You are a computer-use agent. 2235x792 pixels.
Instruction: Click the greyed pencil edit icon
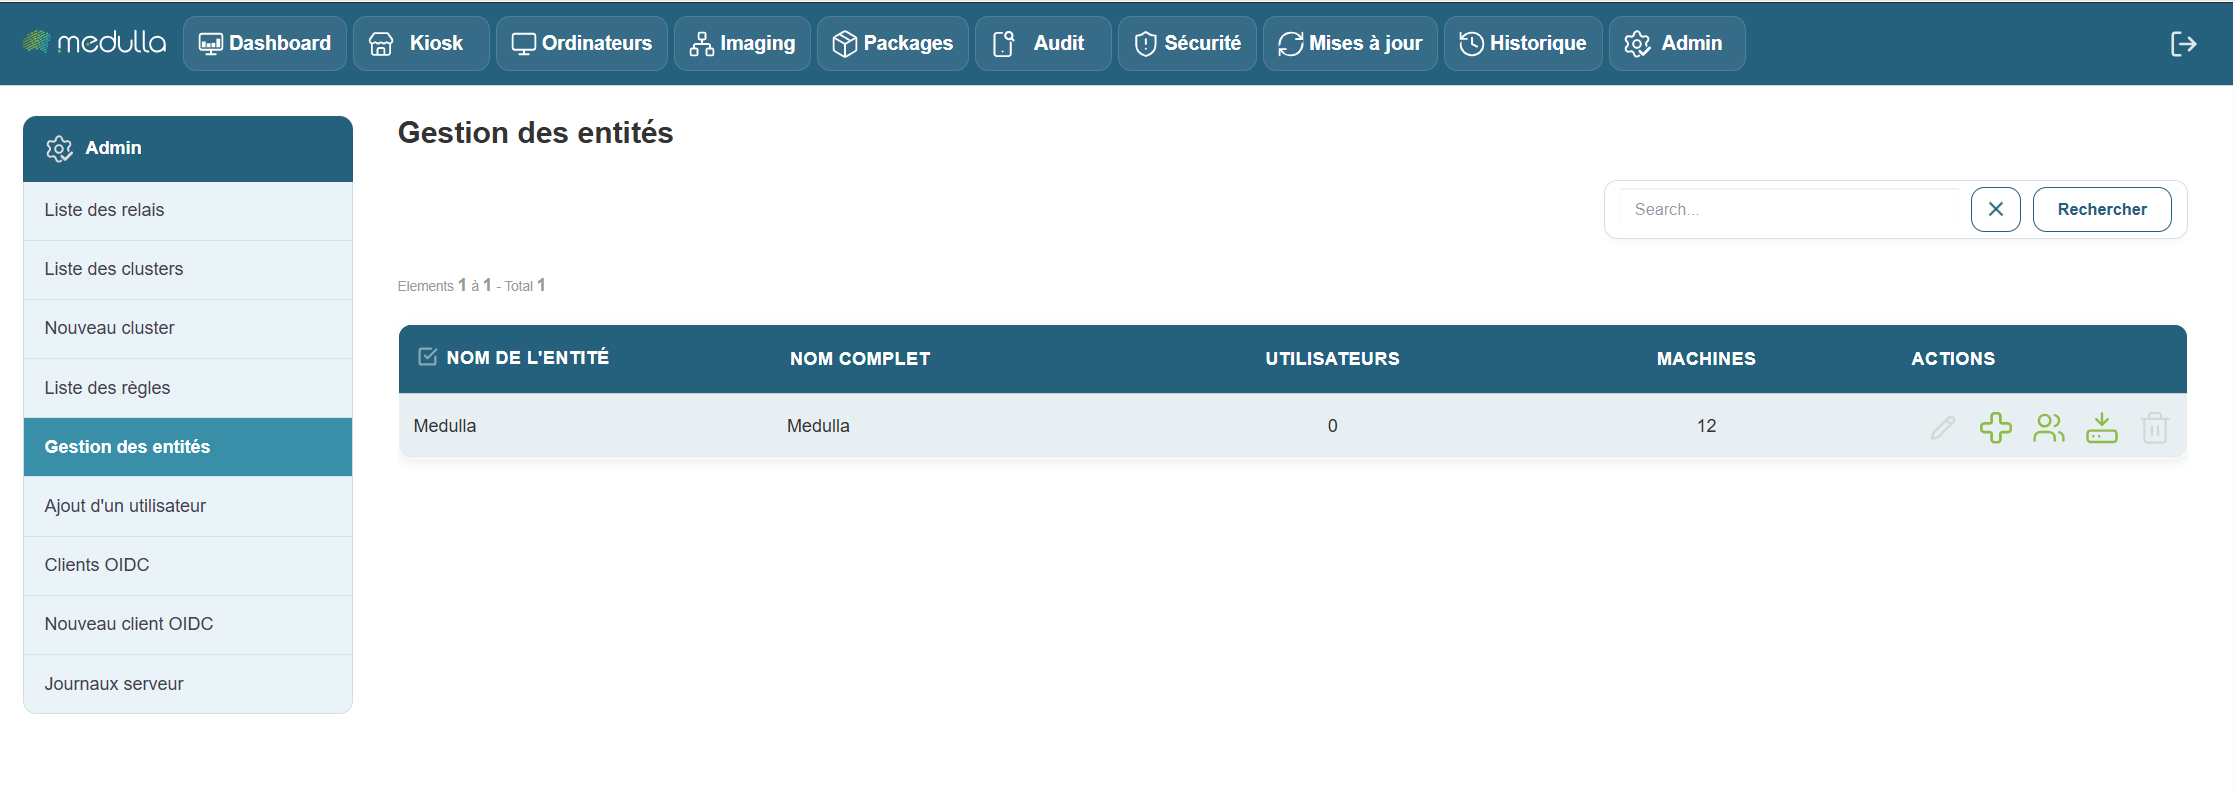(x=1942, y=428)
